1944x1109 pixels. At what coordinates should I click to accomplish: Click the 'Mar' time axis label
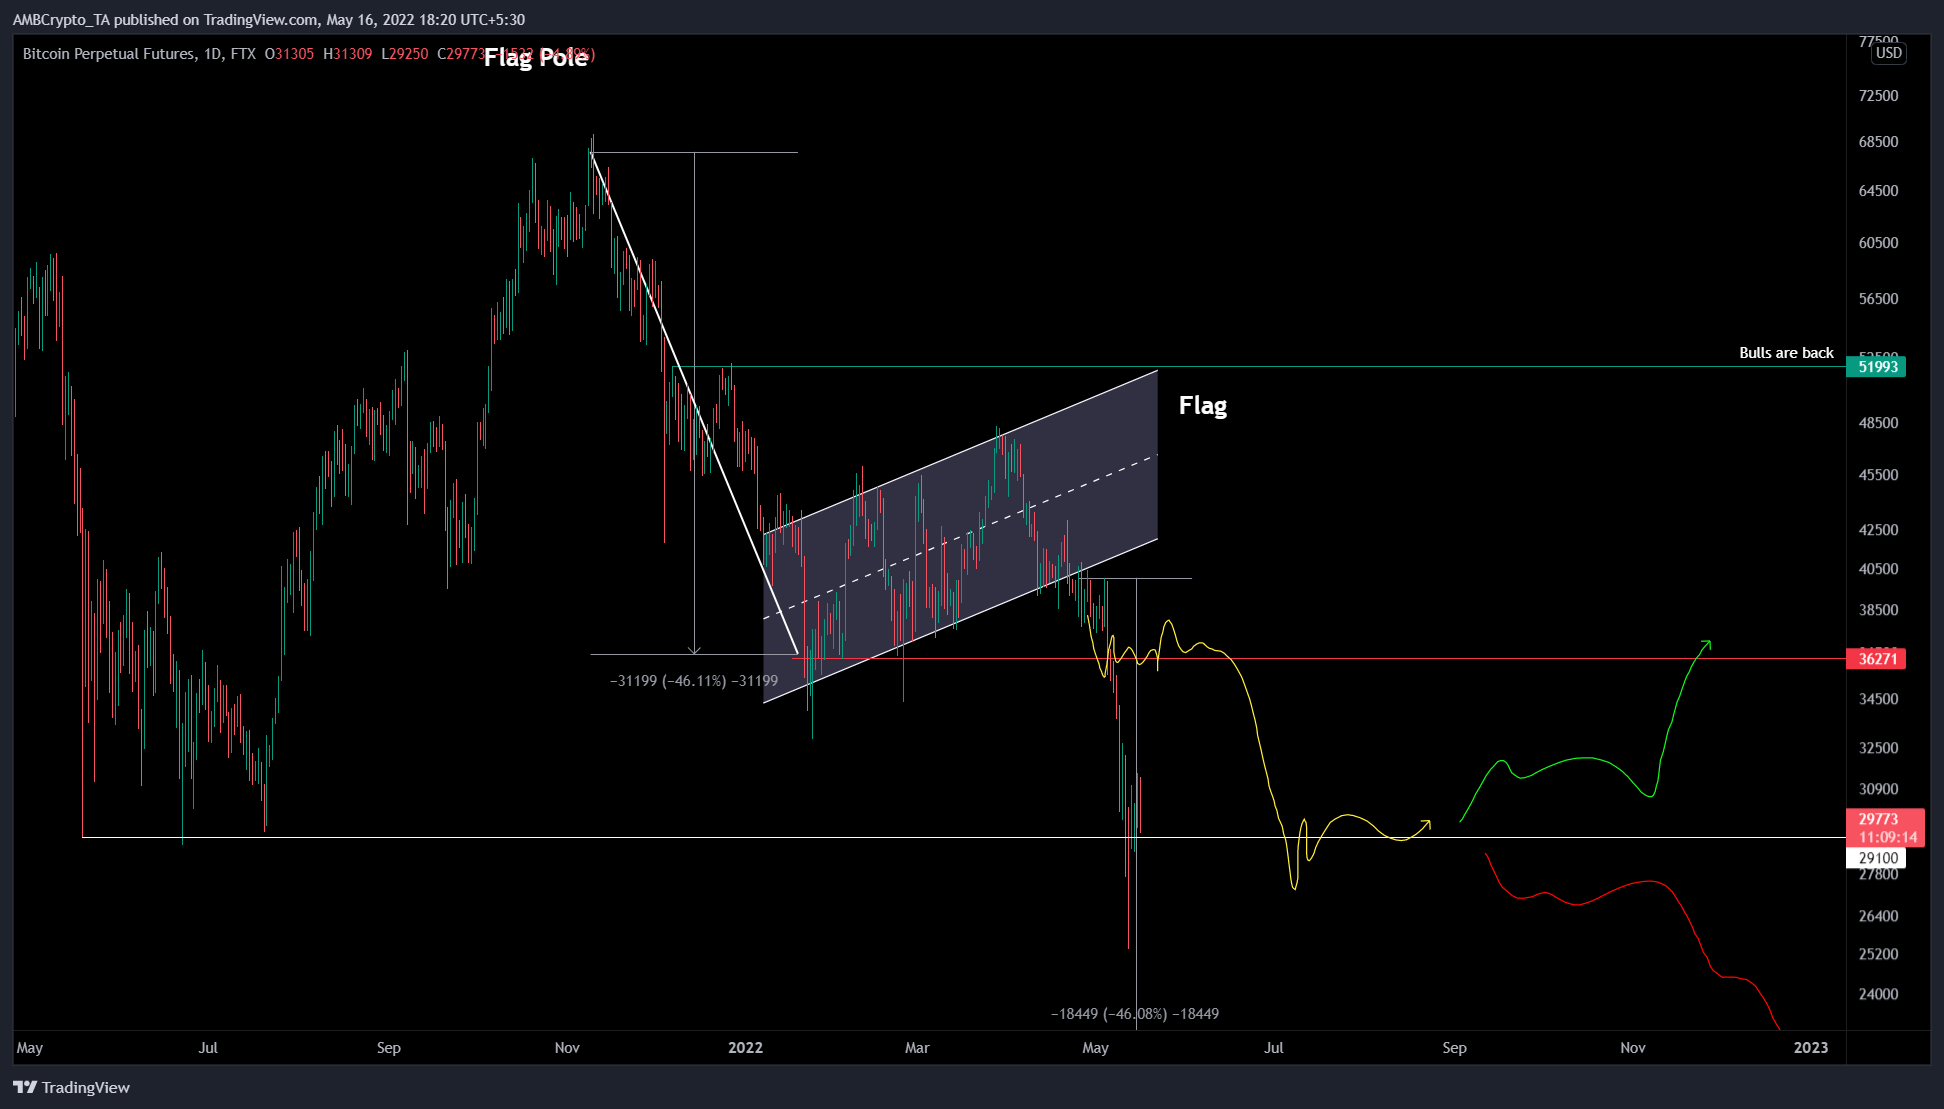point(917,1047)
